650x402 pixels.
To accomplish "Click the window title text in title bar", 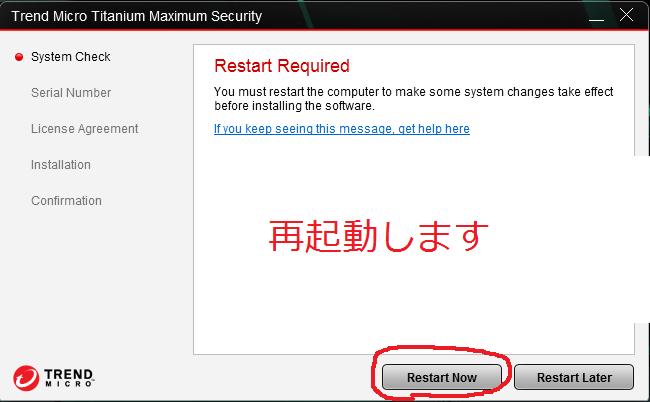I will (137, 16).
